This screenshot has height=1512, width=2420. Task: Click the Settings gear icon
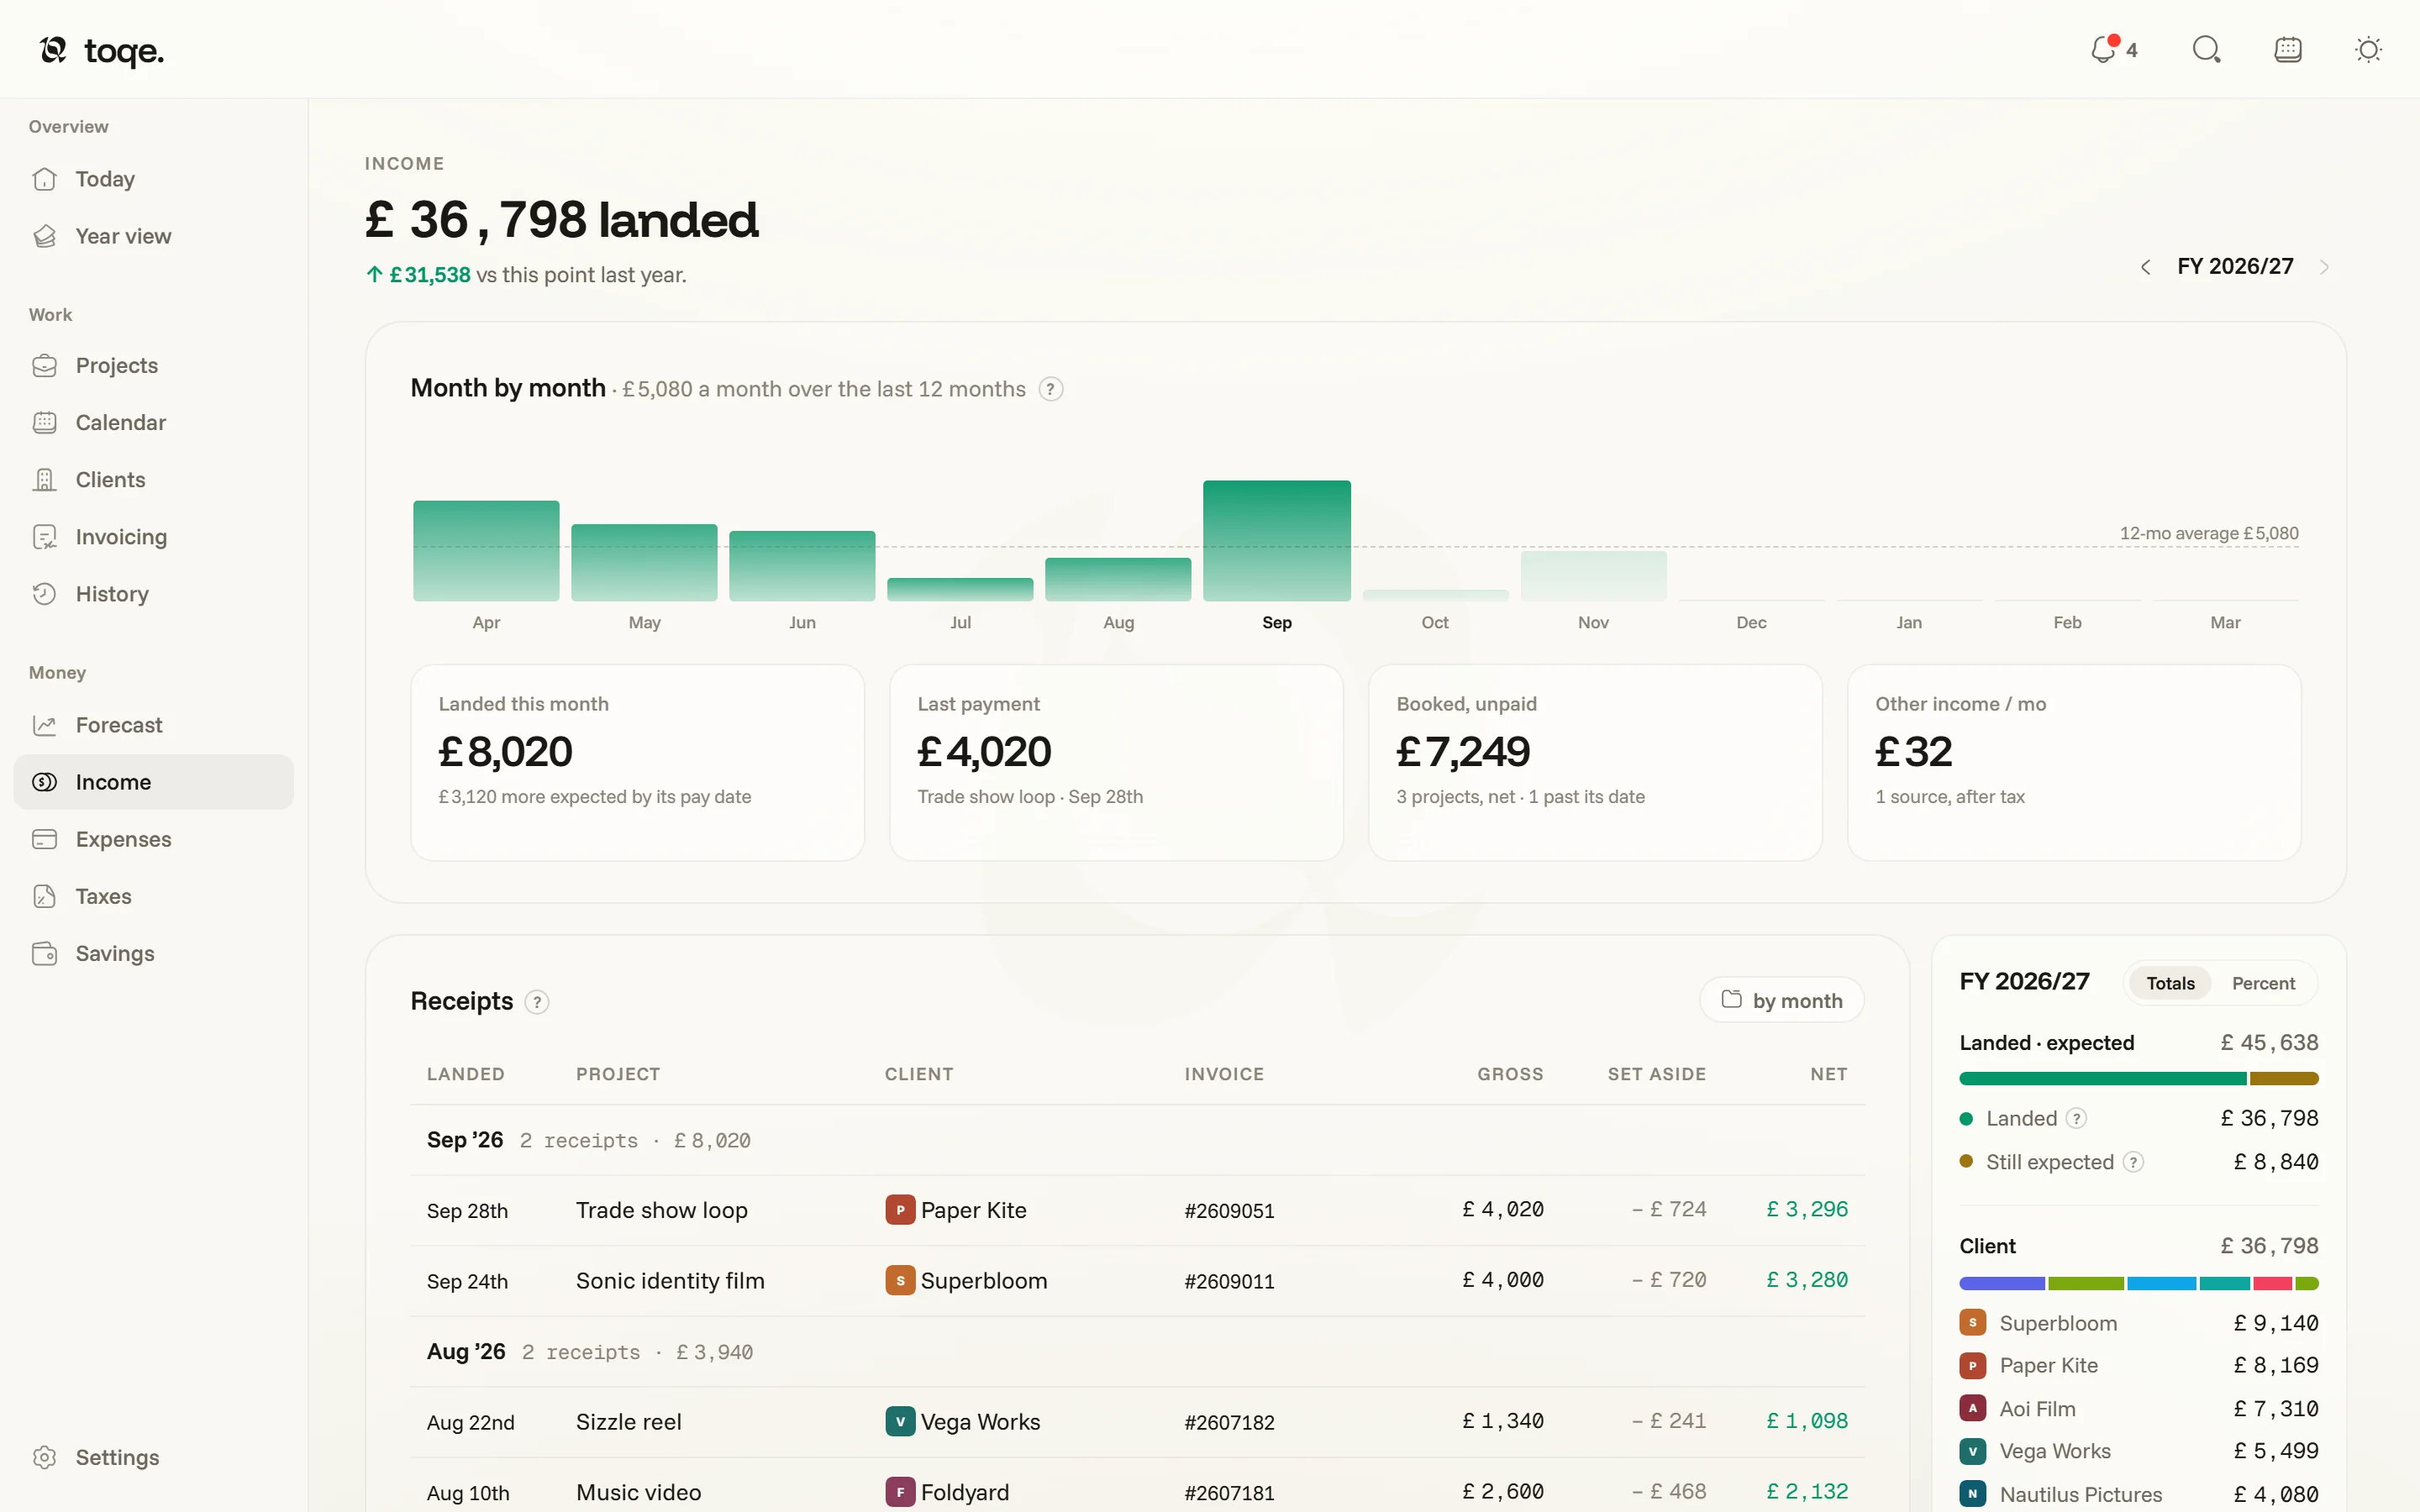point(44,1457)
